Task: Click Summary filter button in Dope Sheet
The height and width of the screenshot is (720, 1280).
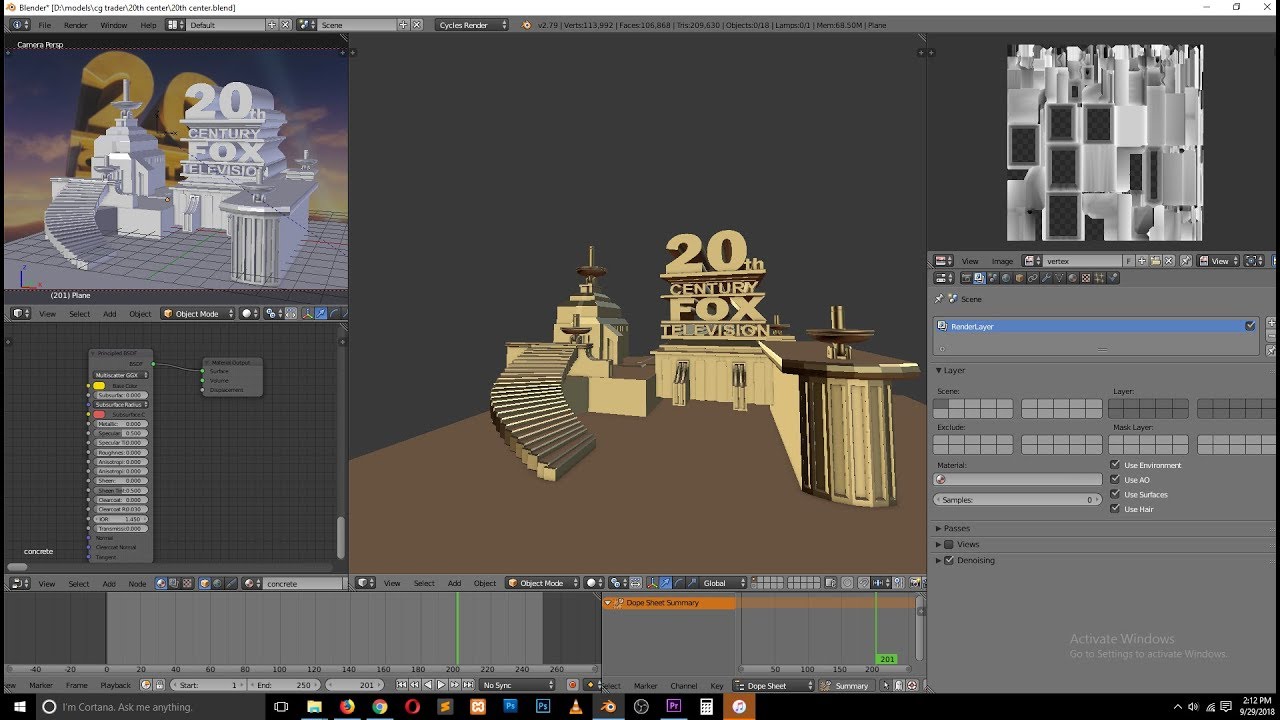Action: [x=845, y=686]
